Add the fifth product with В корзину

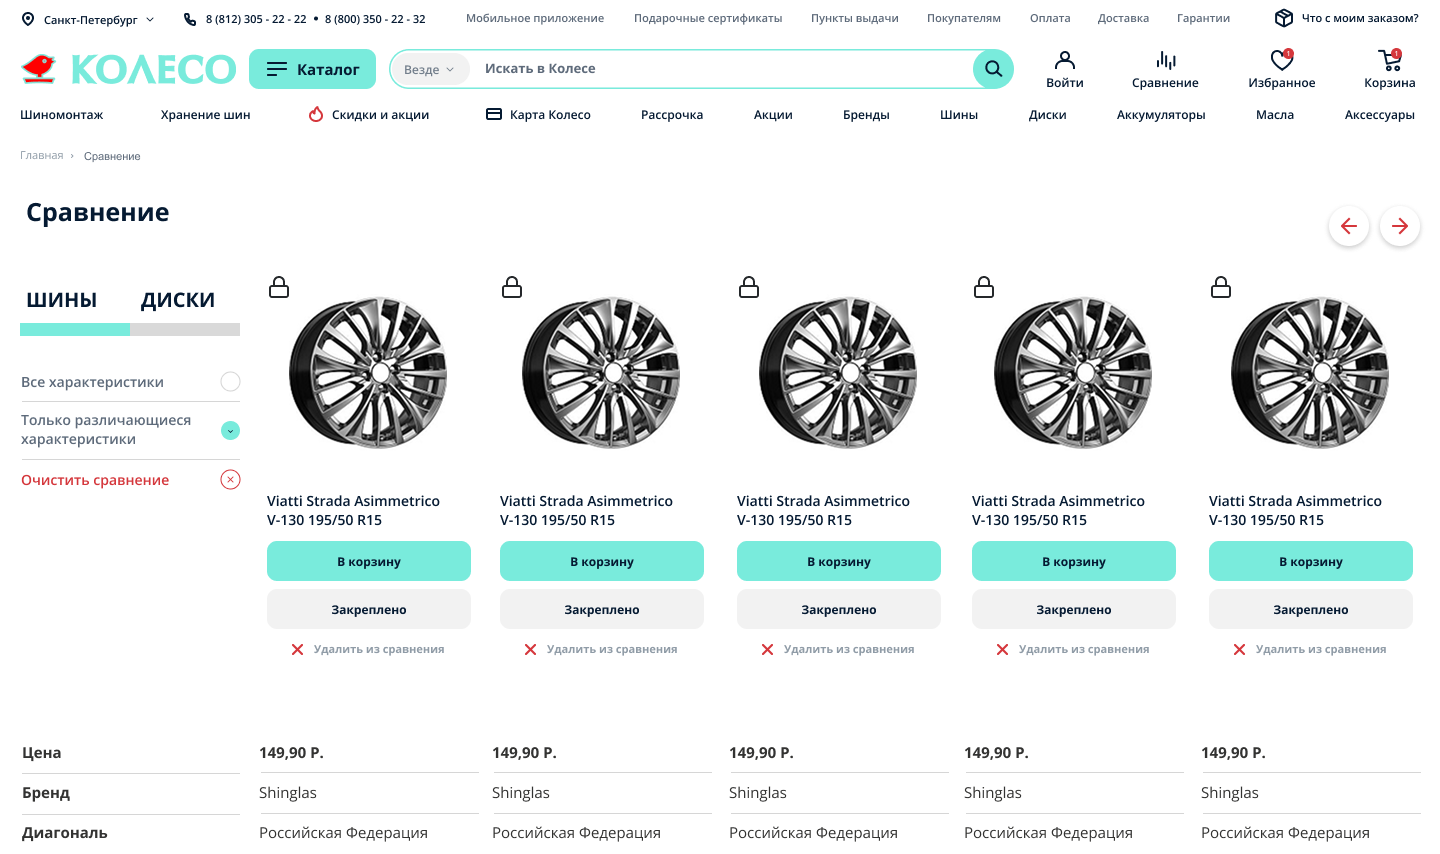click(1311, 561)
